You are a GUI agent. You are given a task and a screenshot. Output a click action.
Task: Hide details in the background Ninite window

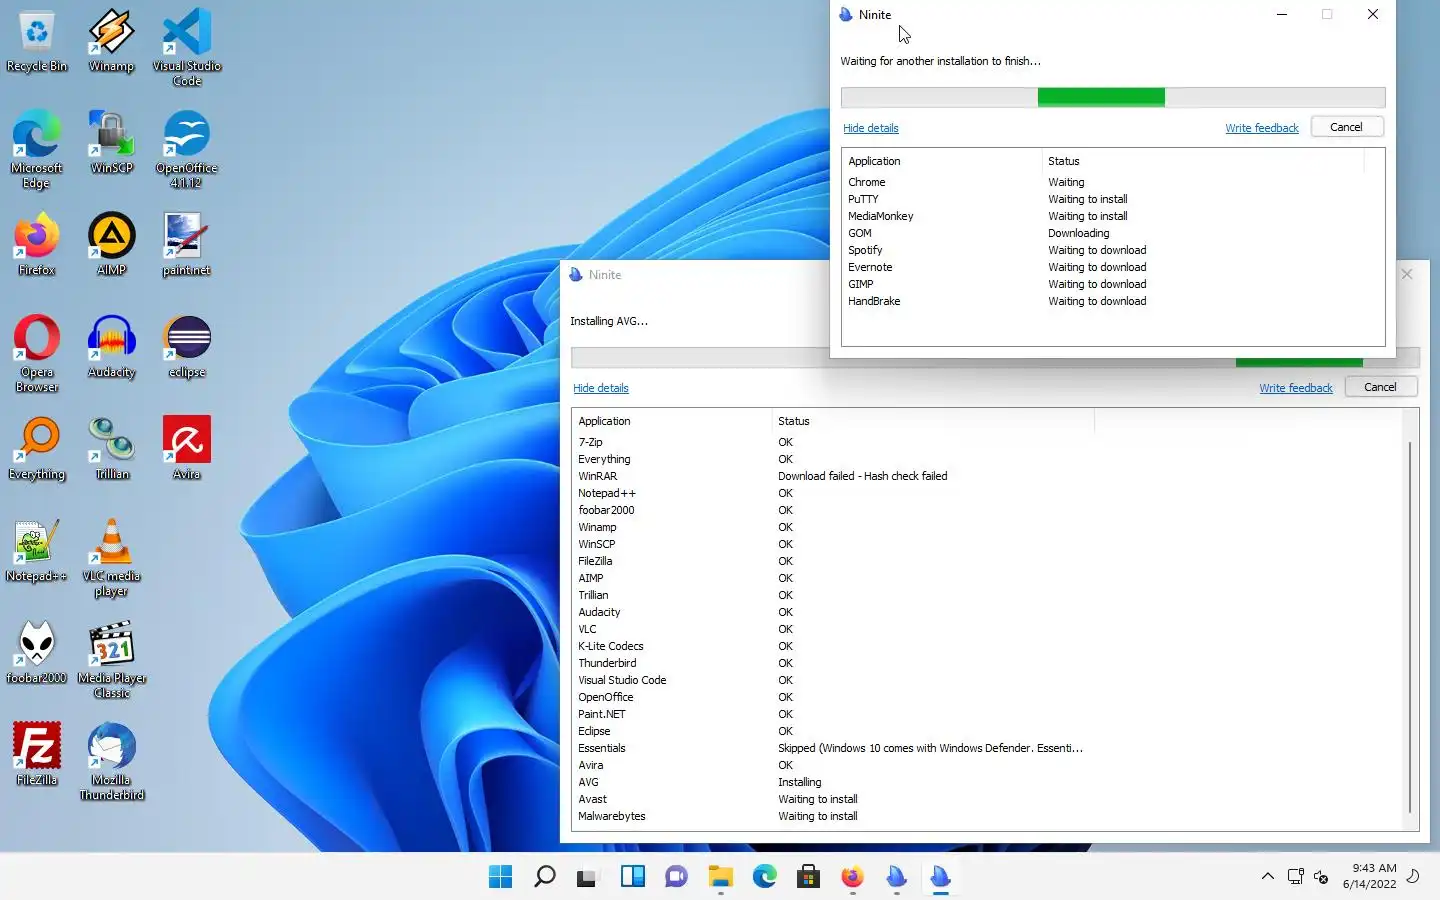pos(600,388)
